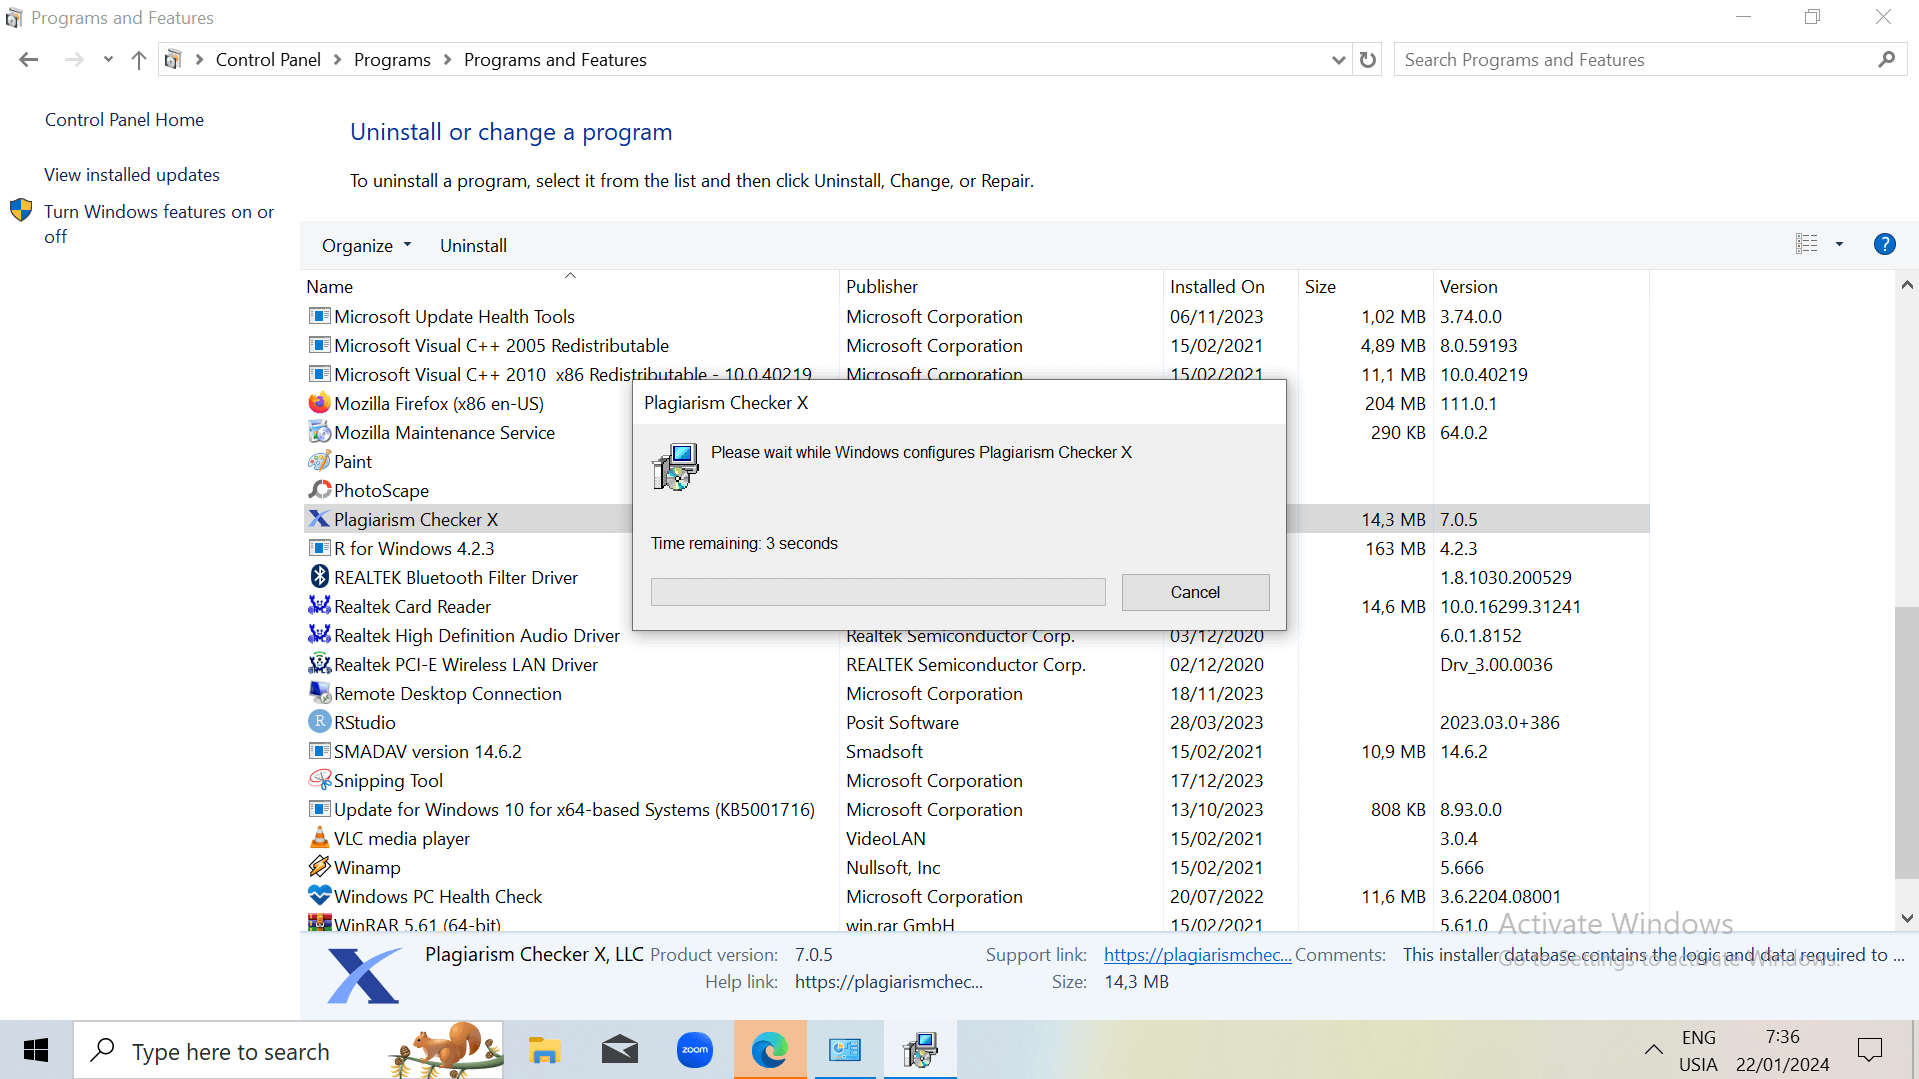This screenshot has width=1919, height=1079.
Task: Select Microsoft Update Health Tools row
Action: click(976, 316)
